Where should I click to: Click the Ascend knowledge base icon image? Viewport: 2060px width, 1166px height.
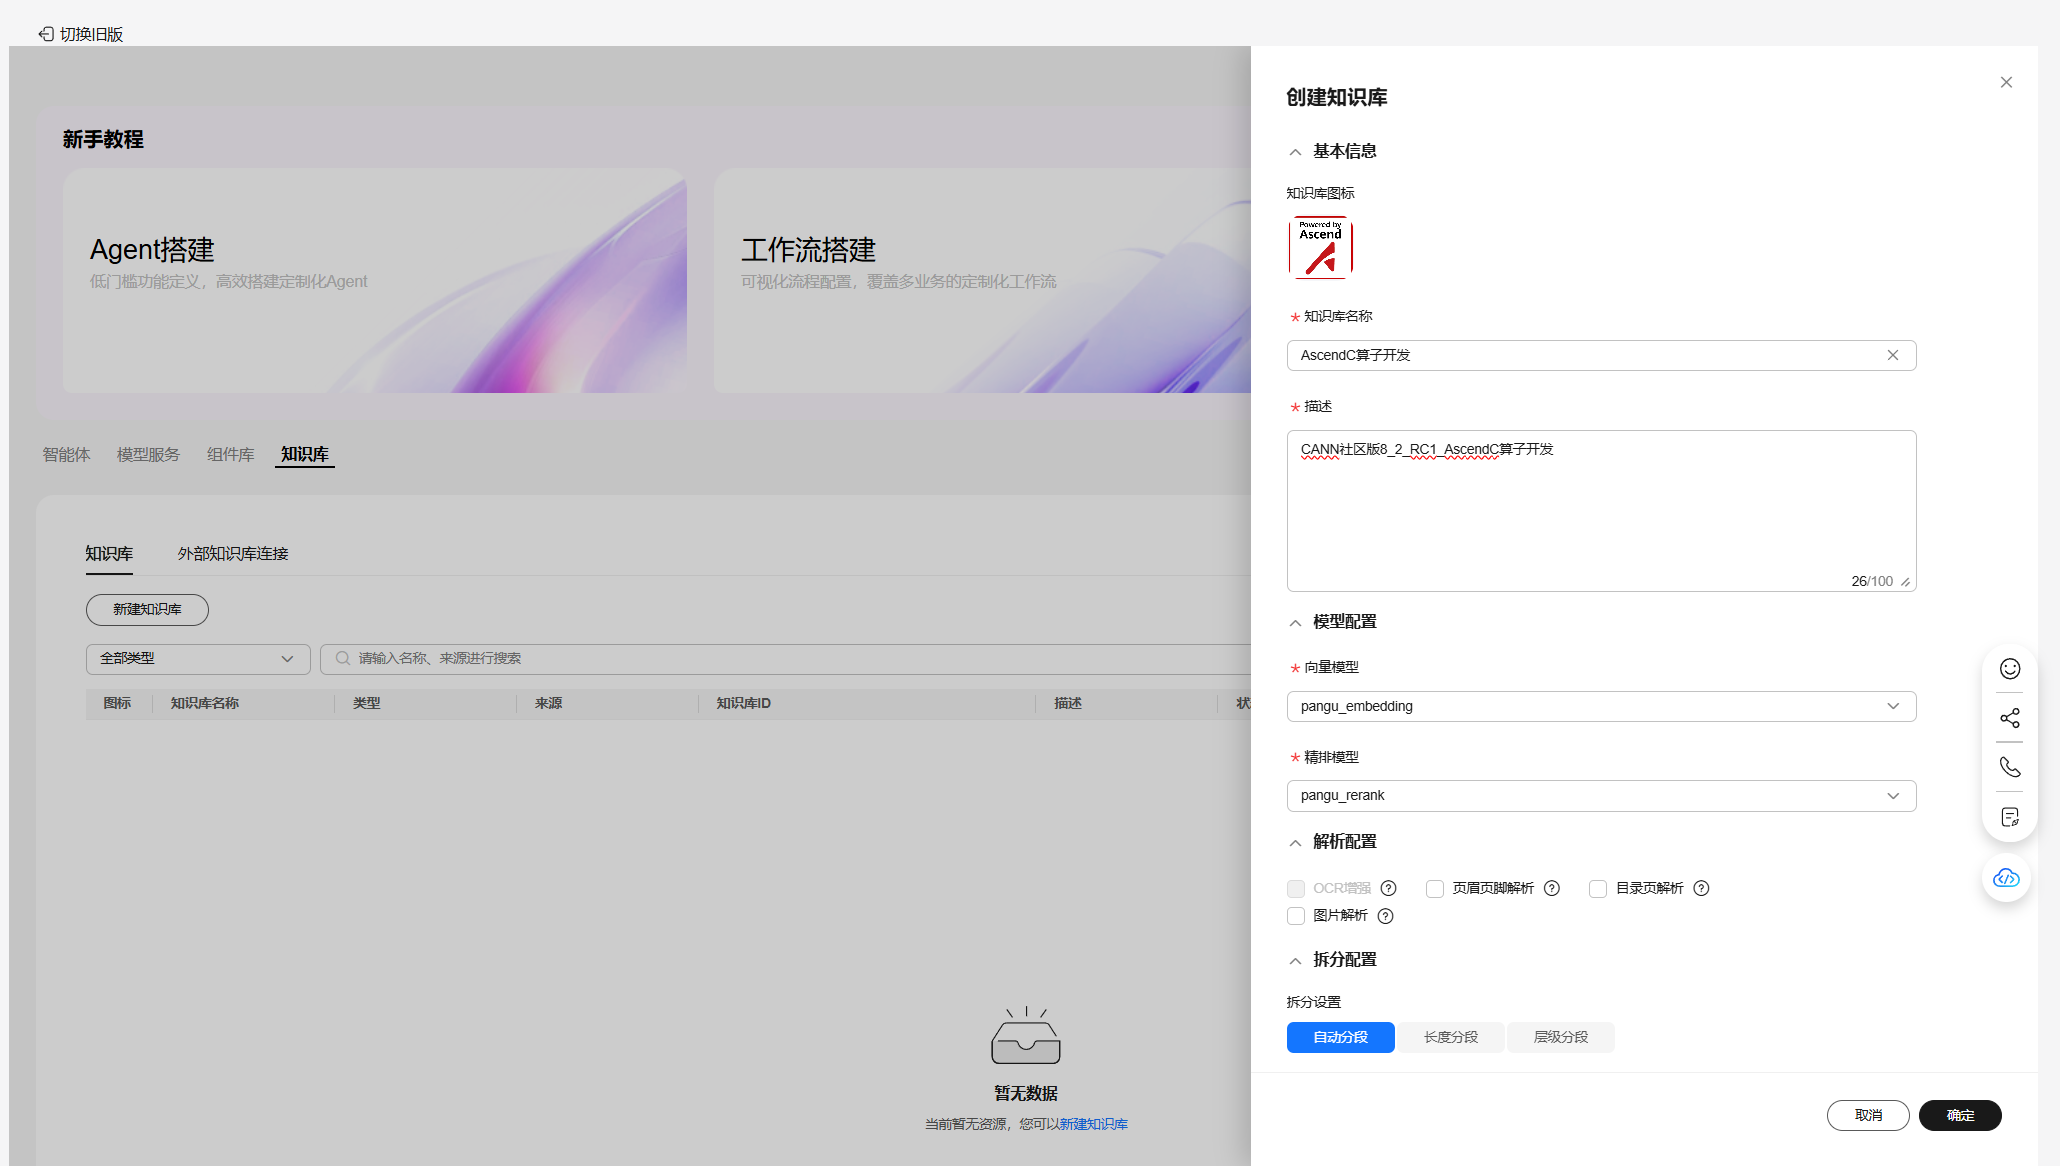coord(1320,247)
